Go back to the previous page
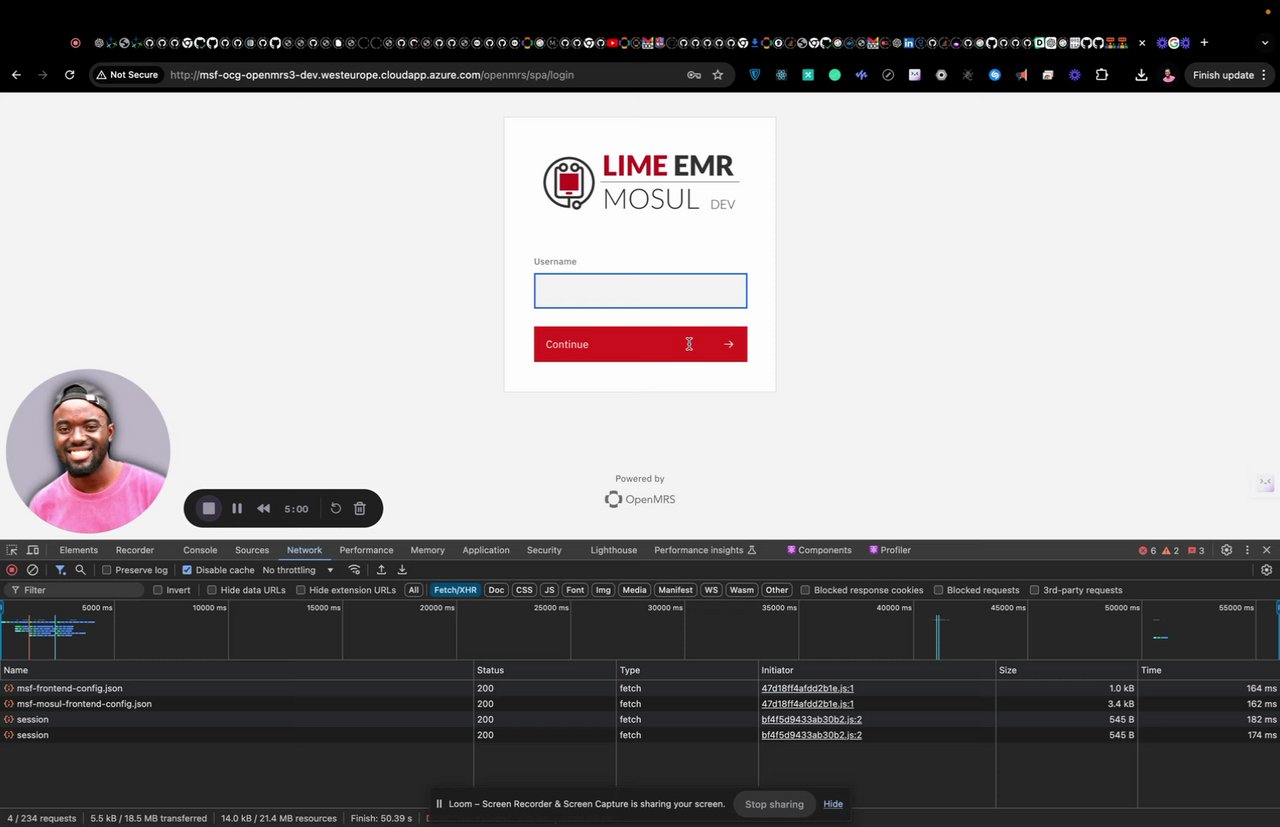Screen dimensions: 1280x827 coord(16,75)
